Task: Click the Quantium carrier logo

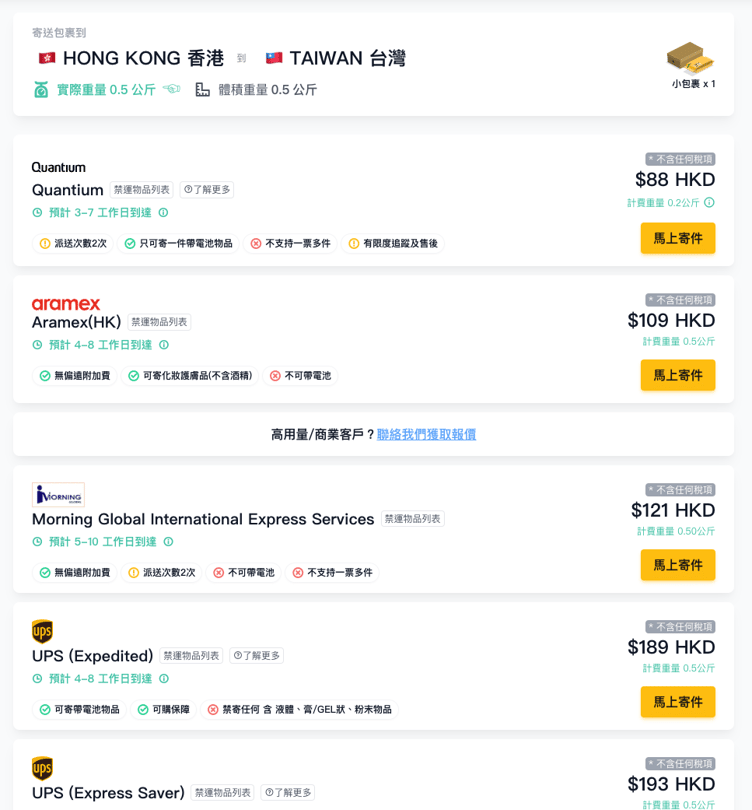Action: [59, 167]
